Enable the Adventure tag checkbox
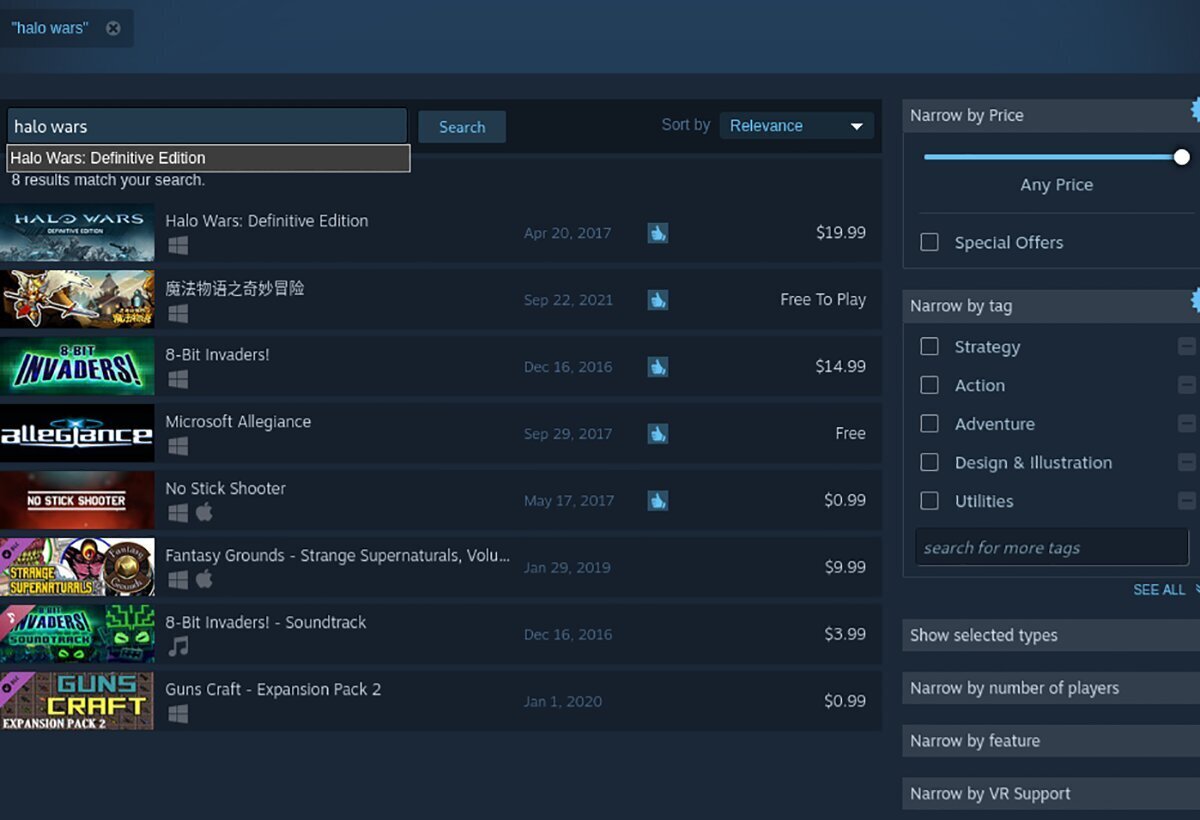The height and width of the screenshot is (820, 1200). click(929, 423)
